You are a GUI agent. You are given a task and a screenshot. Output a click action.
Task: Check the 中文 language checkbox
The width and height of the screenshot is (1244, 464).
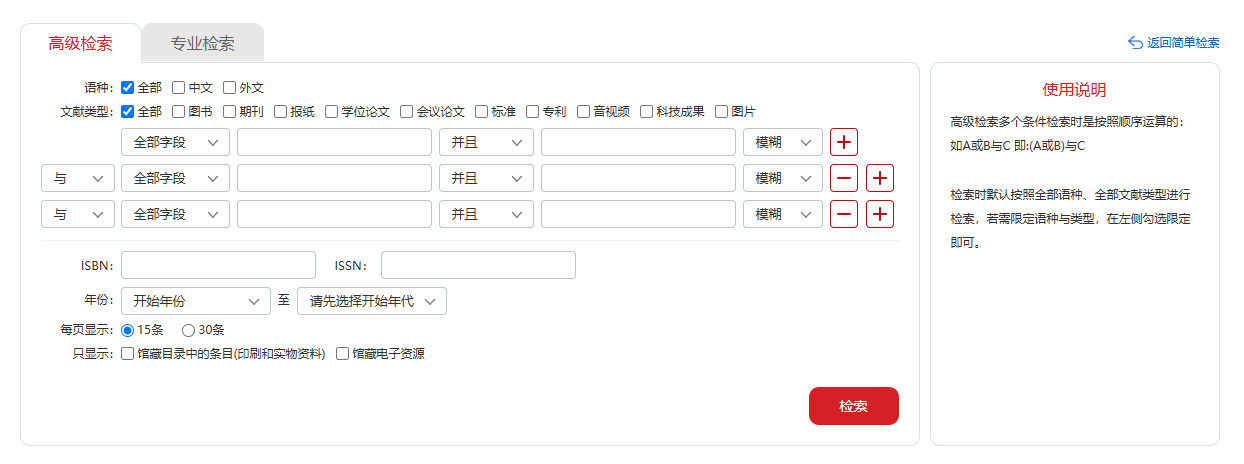click(x=178, y=88)
